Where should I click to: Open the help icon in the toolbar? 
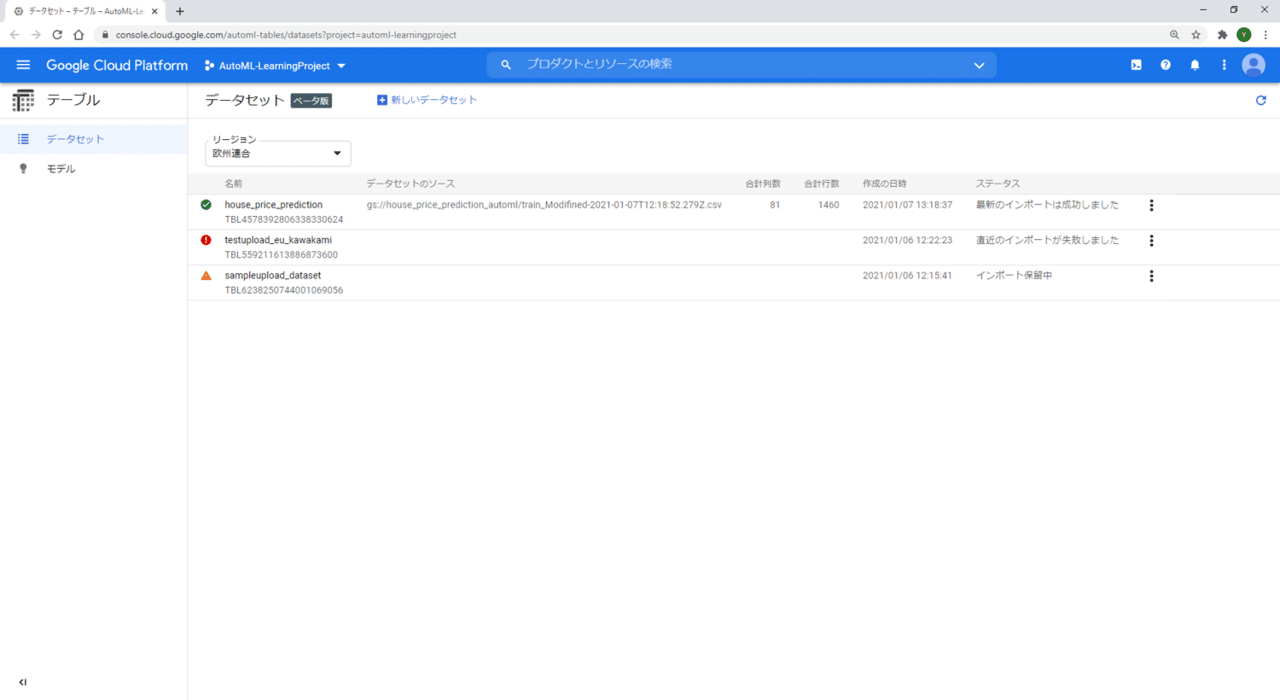click(1165, 64)
